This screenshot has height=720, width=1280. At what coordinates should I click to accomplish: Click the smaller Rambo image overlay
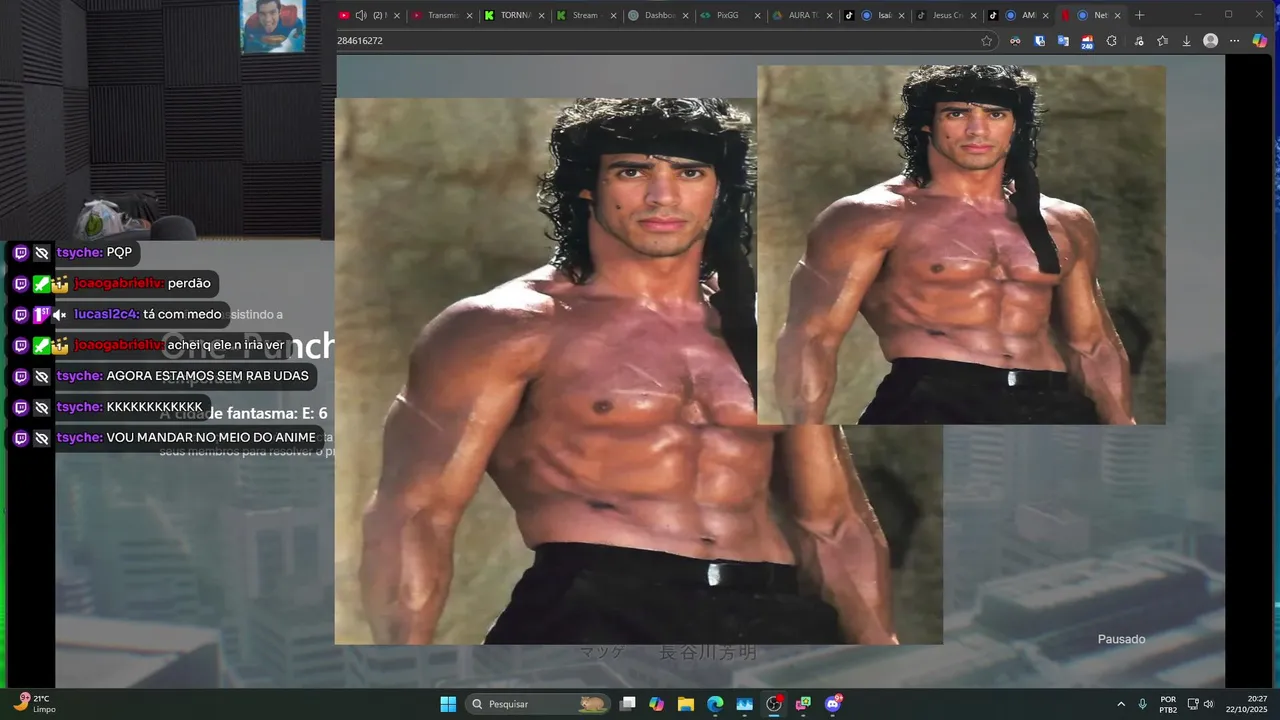tap(961, 245)
